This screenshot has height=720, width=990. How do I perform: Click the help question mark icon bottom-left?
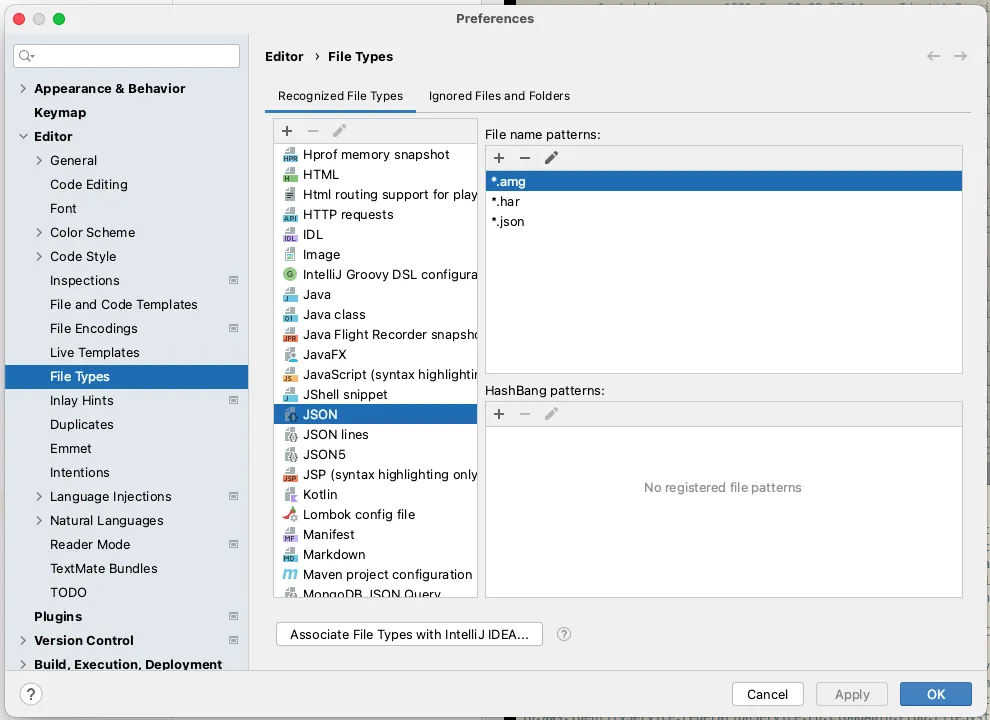[x=31, y=694]
